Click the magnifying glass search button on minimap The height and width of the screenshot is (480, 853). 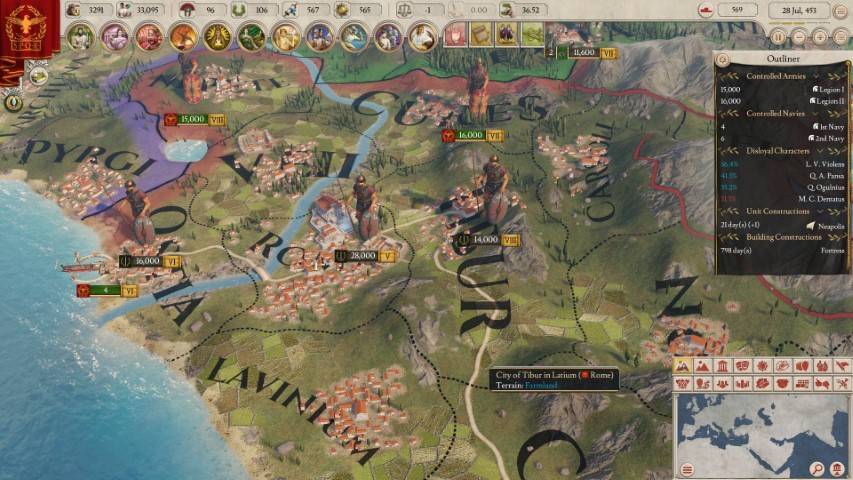click(x=818, y=469)
